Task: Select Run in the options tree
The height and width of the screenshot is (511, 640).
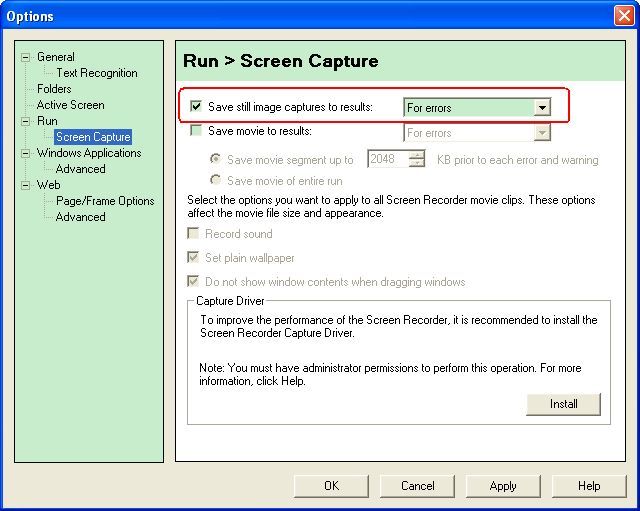Action: pyautogui.click(x=47, y=121)
